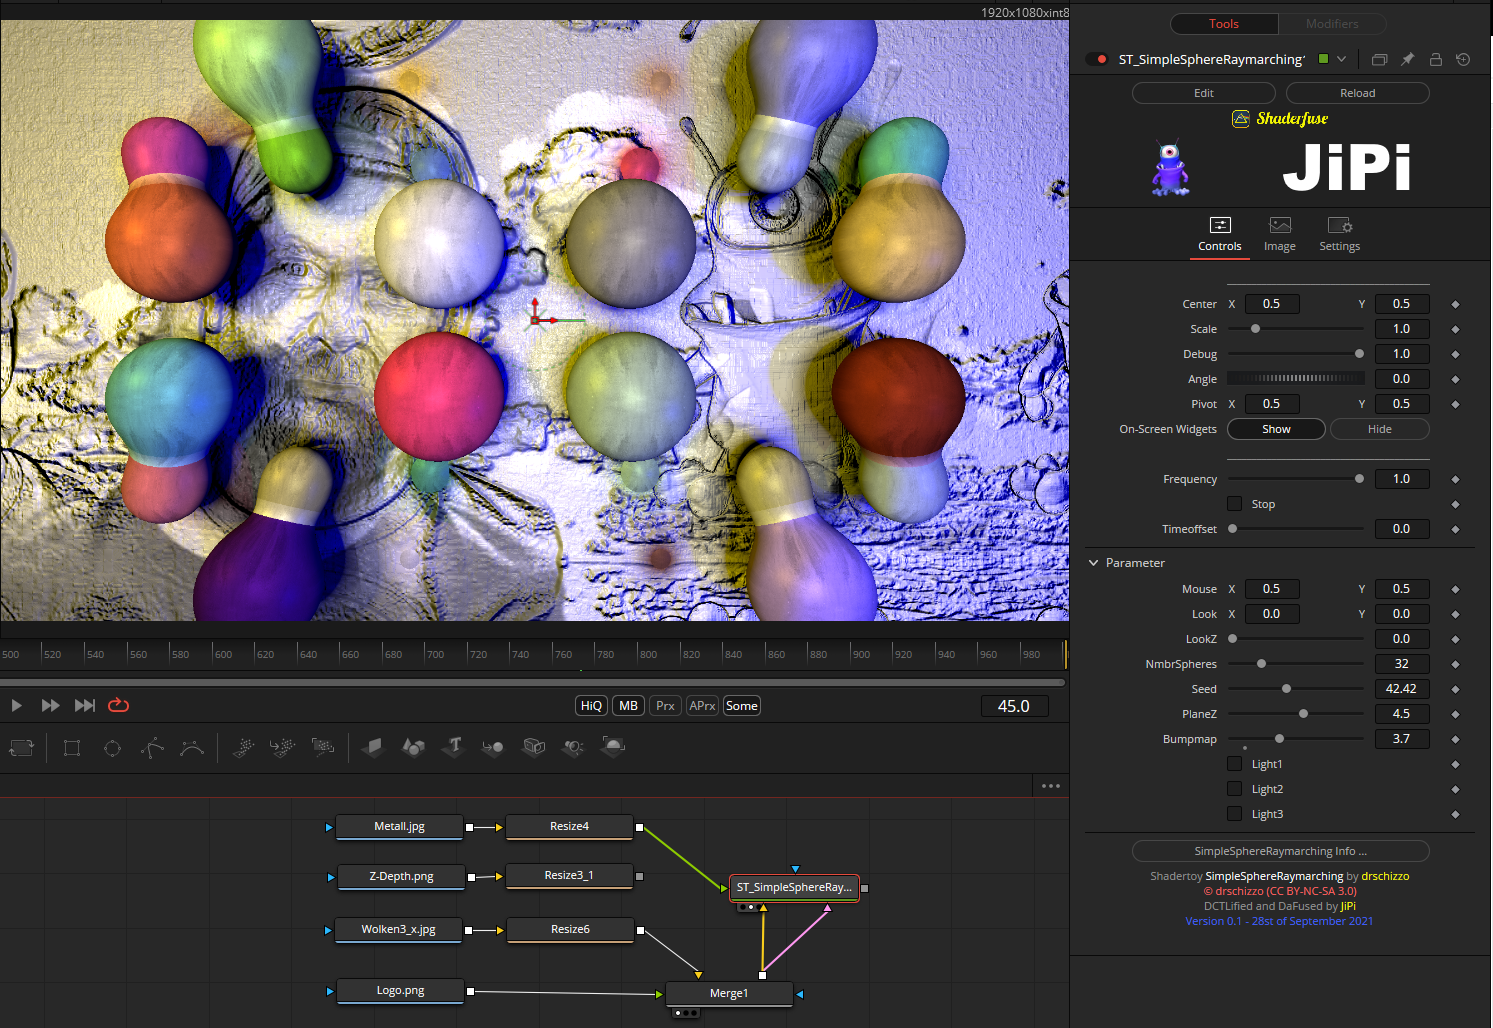This screenshot has width=1493, height=1028.
Task: Open the node color dropdown chevron
Action: (1341, 59)
